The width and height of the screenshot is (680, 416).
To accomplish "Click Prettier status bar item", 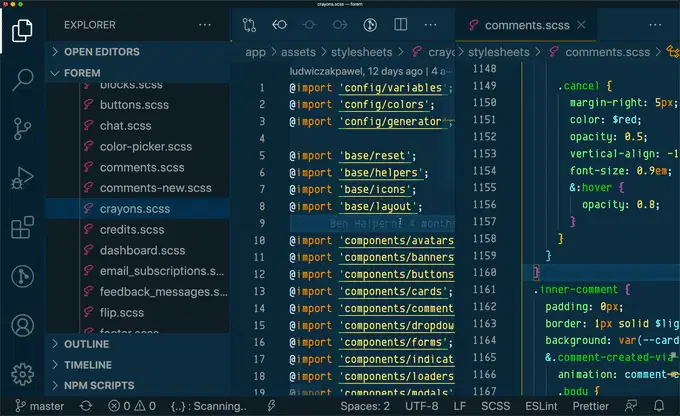I will click(590, 406).
